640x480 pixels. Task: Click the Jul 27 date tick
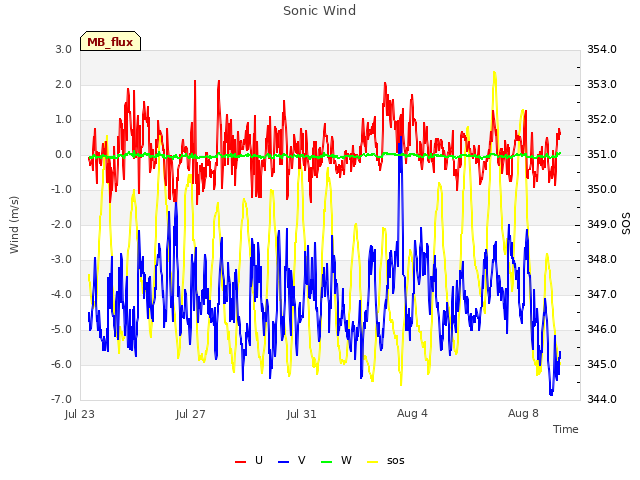(x=191, y=414)
